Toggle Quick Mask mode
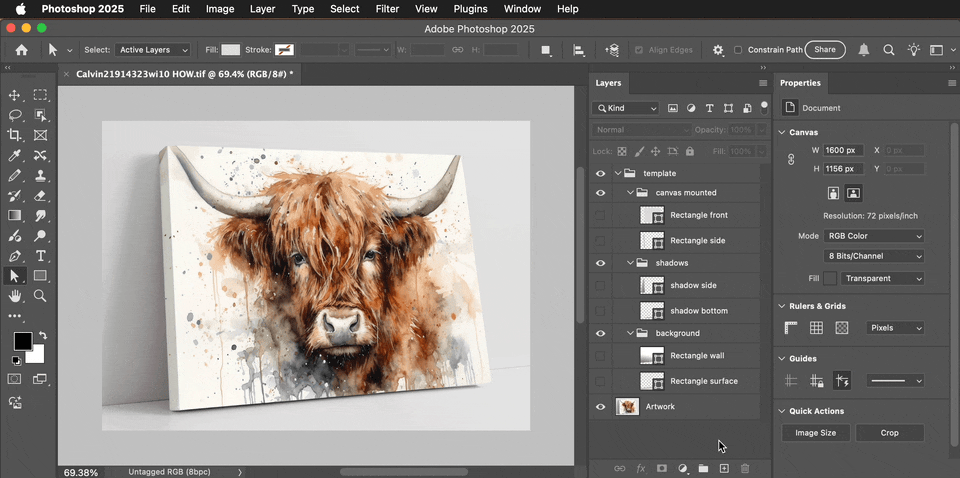The image size is (960, 478). point(15,379)
